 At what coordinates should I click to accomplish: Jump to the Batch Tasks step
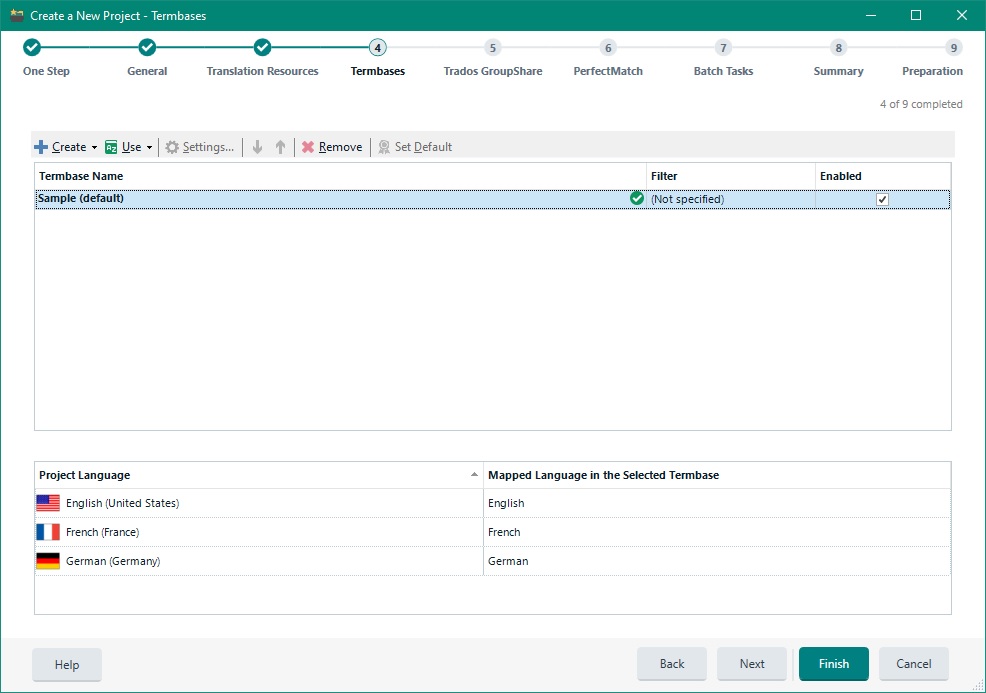click(x=723, y=48)
